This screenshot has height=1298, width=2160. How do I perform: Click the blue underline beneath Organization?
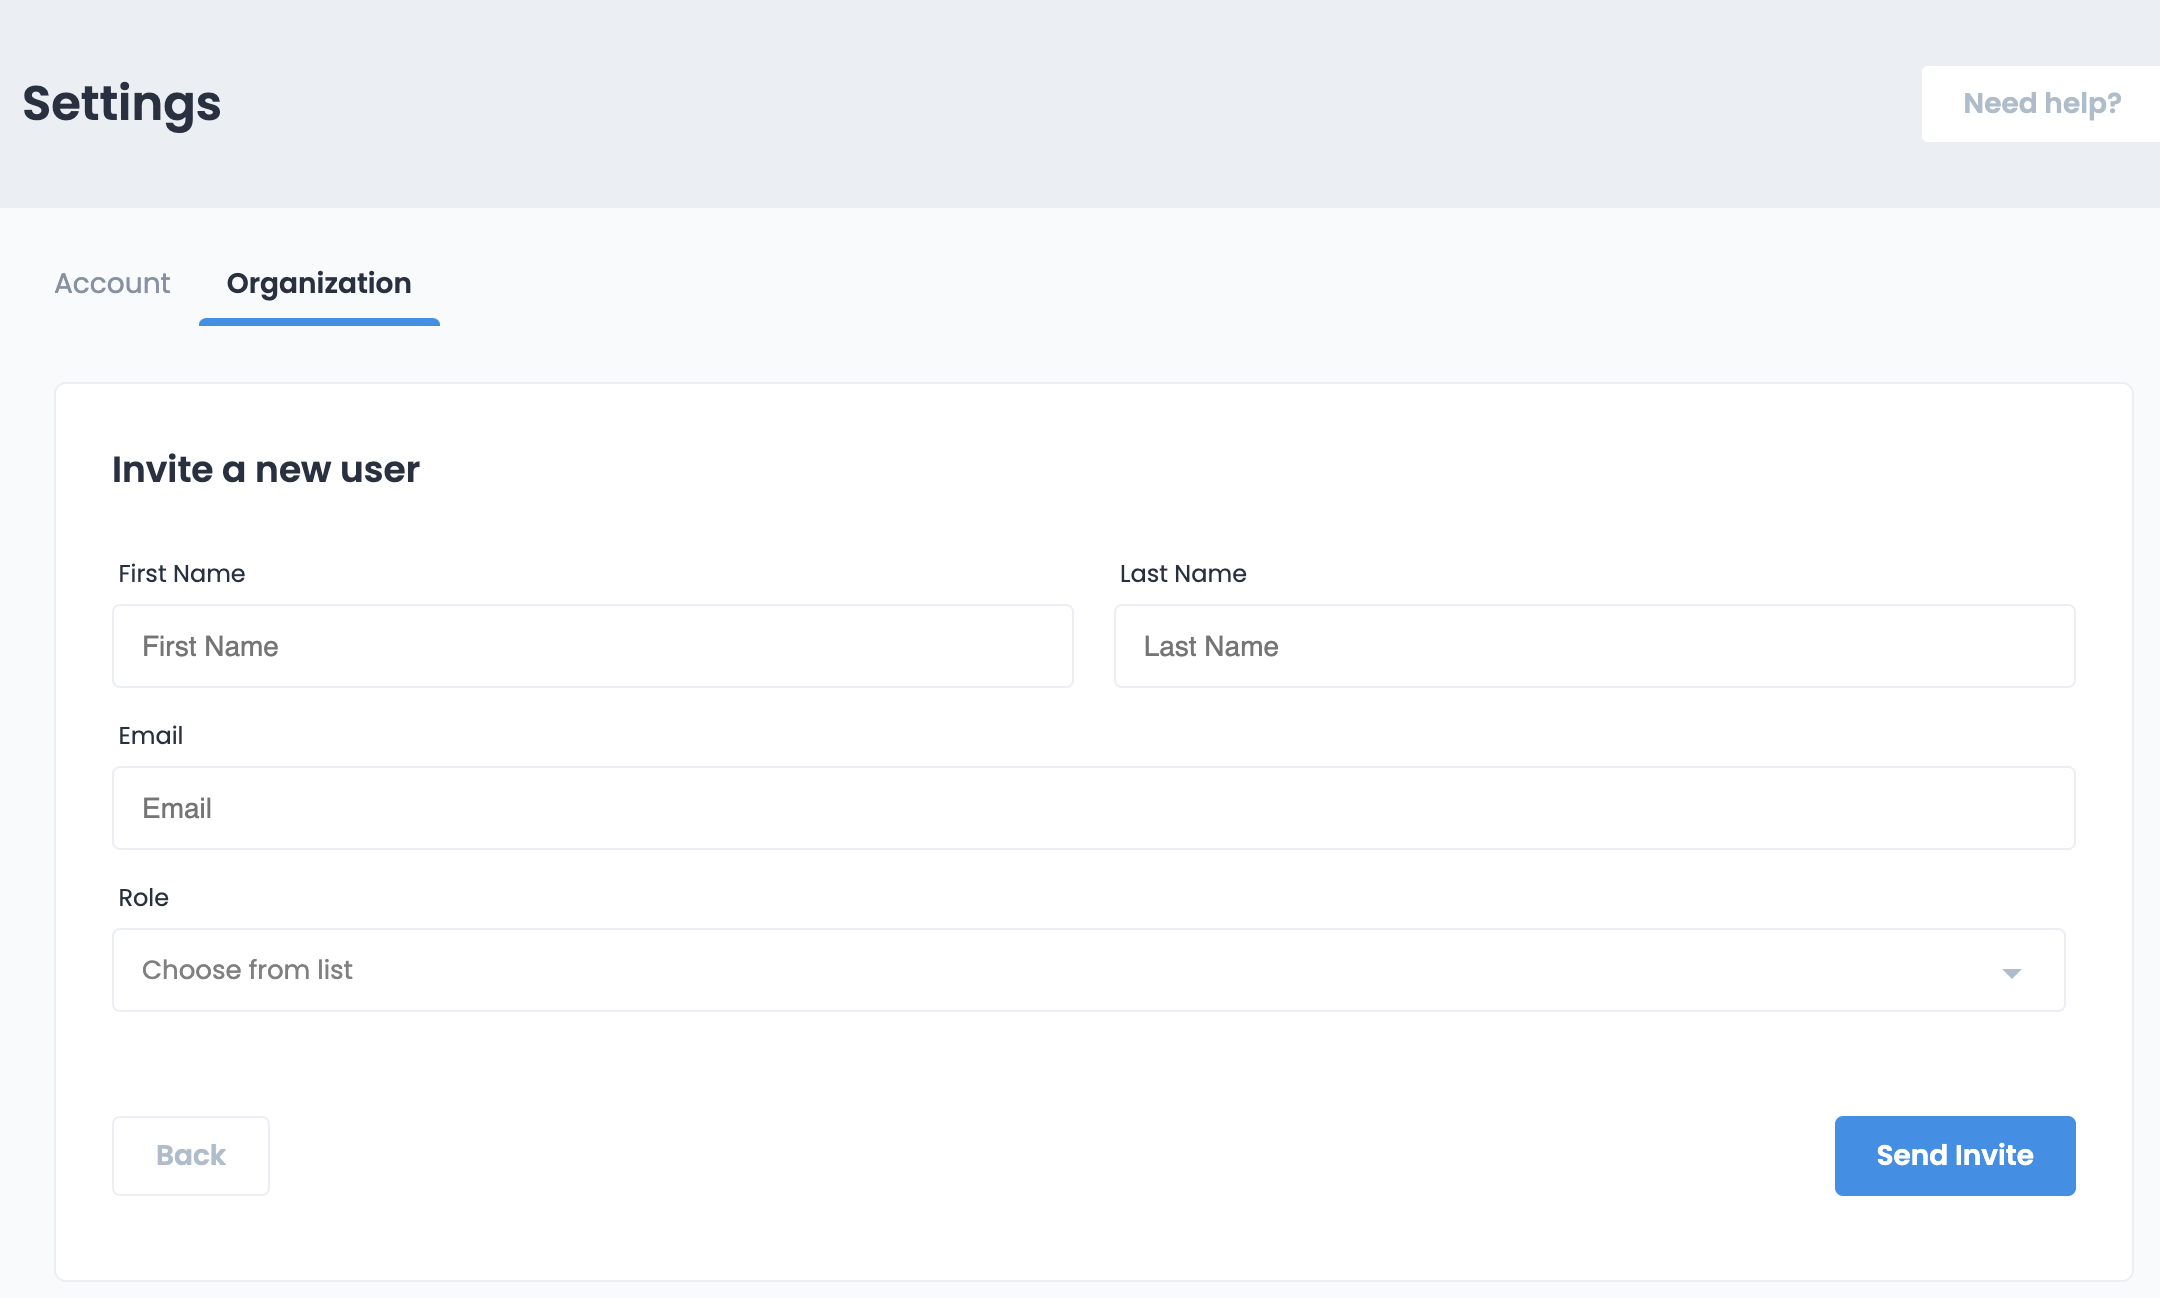[319, 322]
